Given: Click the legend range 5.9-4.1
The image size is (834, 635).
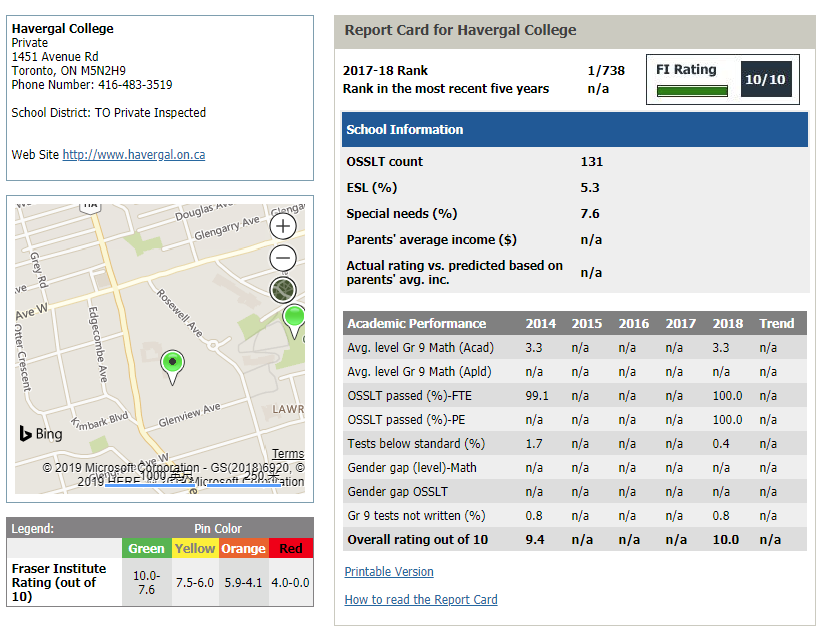Looking at the screenshot, I should 243,583.
